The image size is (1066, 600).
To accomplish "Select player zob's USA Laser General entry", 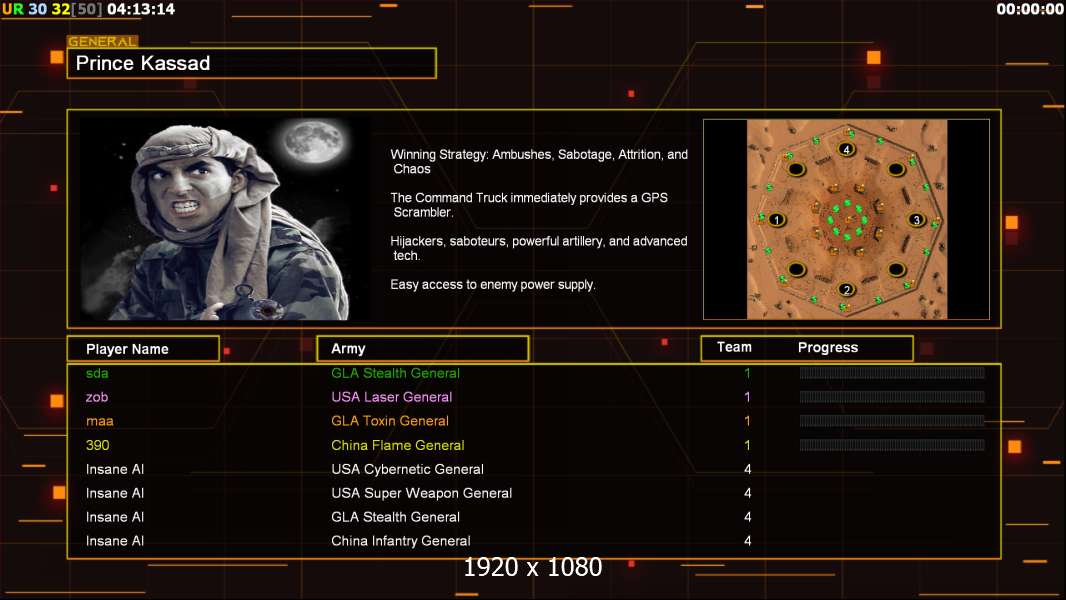I will (x=391, y=397).
